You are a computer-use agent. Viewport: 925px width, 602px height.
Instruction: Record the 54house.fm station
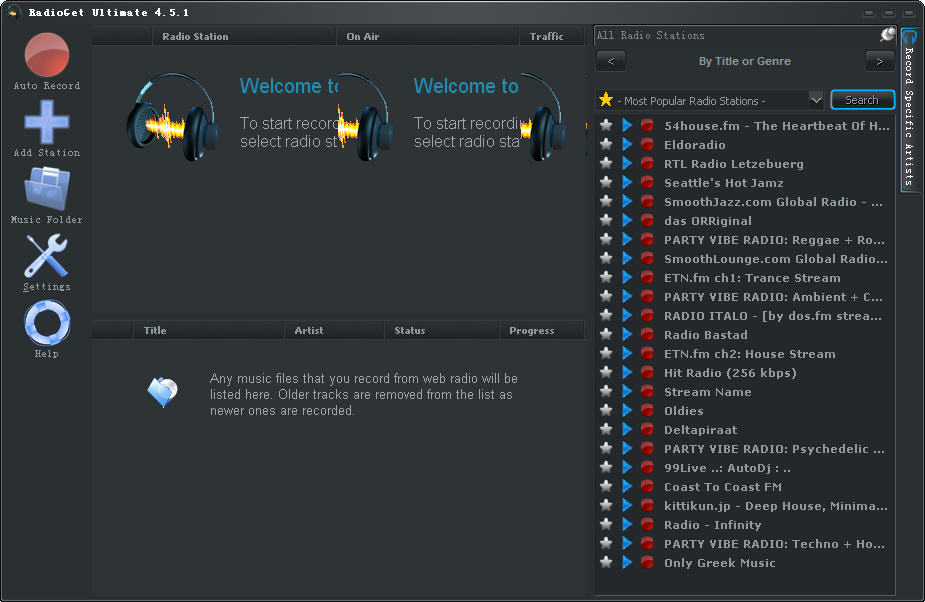[647, 125]
